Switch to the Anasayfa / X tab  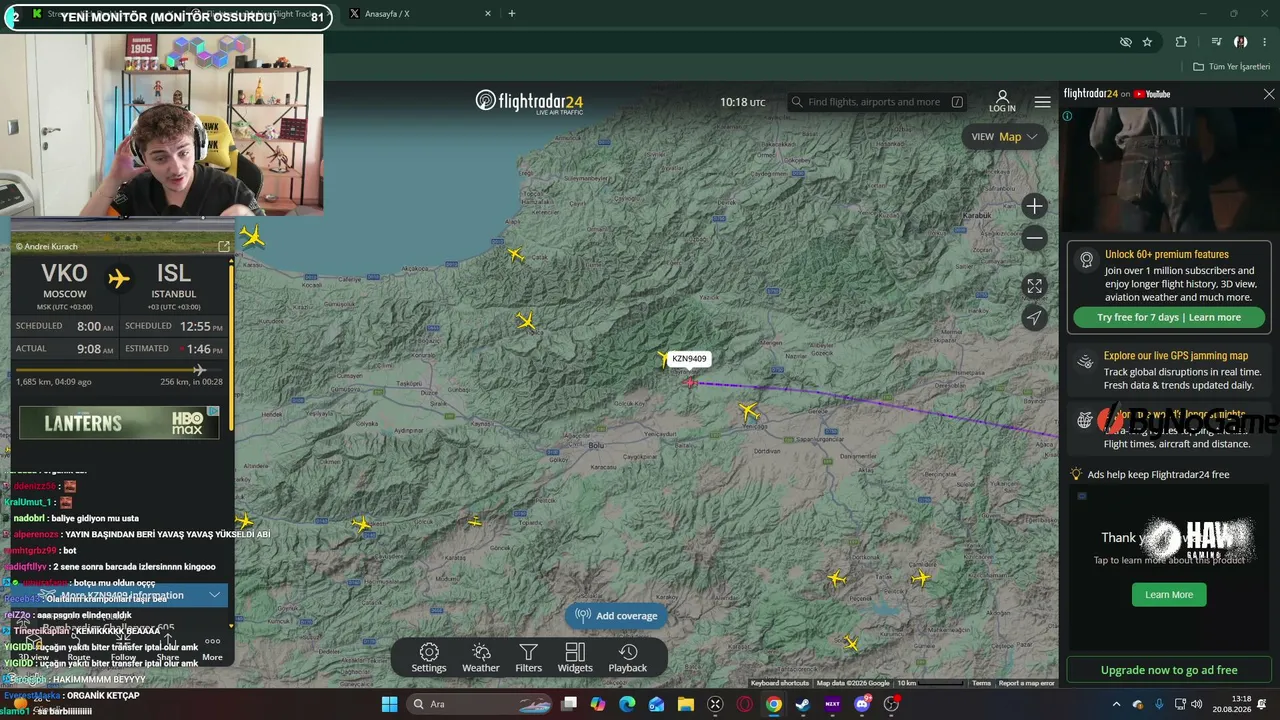point(418,14)
